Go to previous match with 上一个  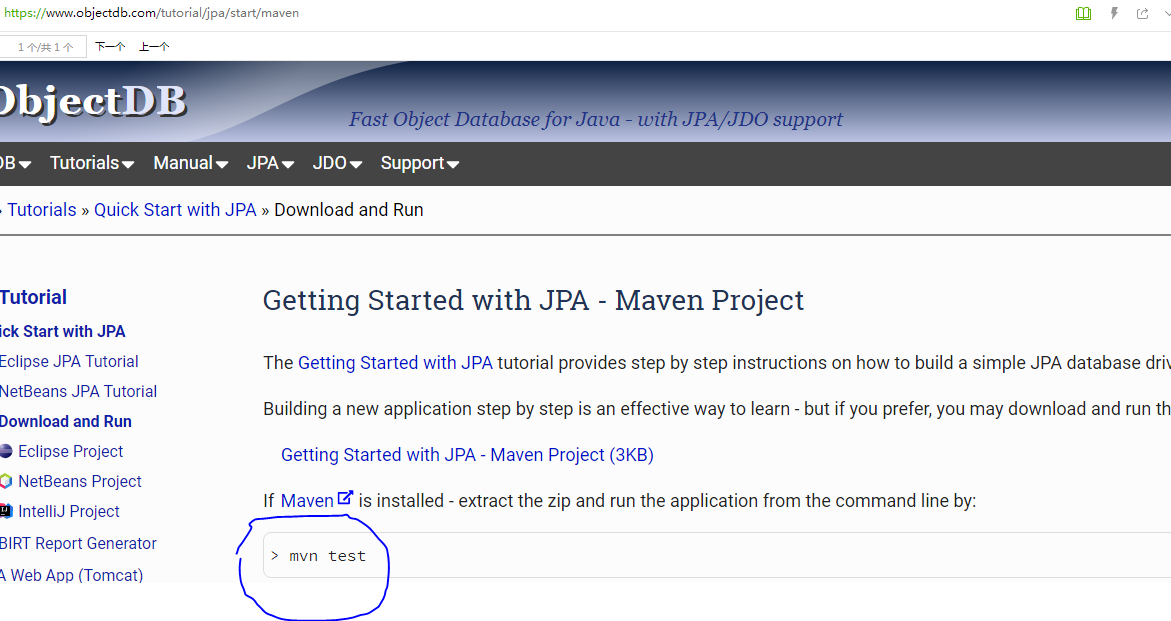coord(154,47)
